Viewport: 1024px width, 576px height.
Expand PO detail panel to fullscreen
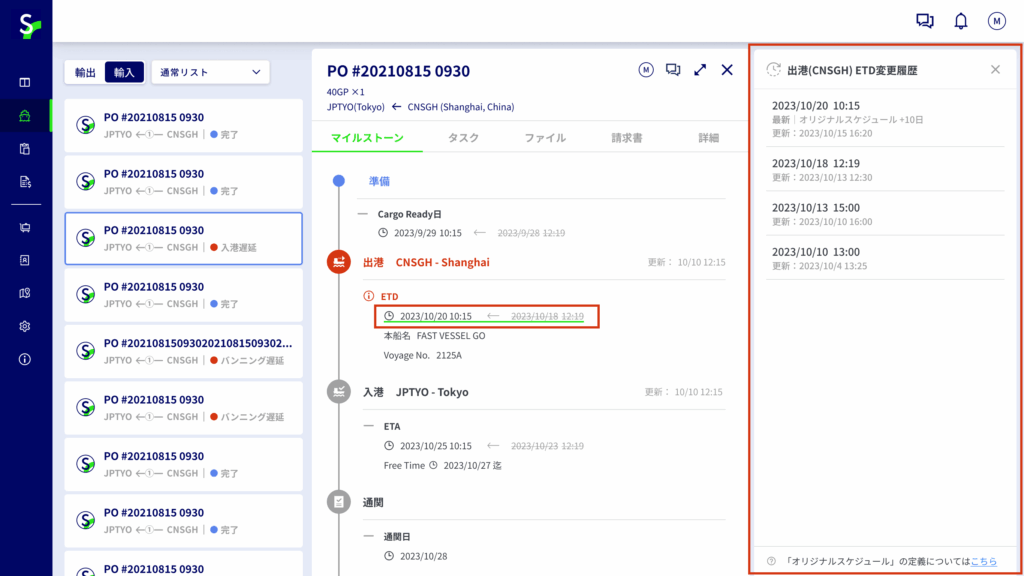pyautogui.click(x=700, y=70)
